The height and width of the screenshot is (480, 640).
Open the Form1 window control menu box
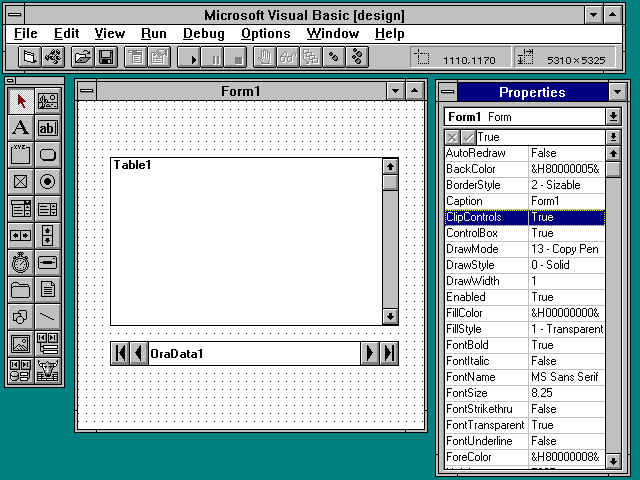[x=87, y=92]
